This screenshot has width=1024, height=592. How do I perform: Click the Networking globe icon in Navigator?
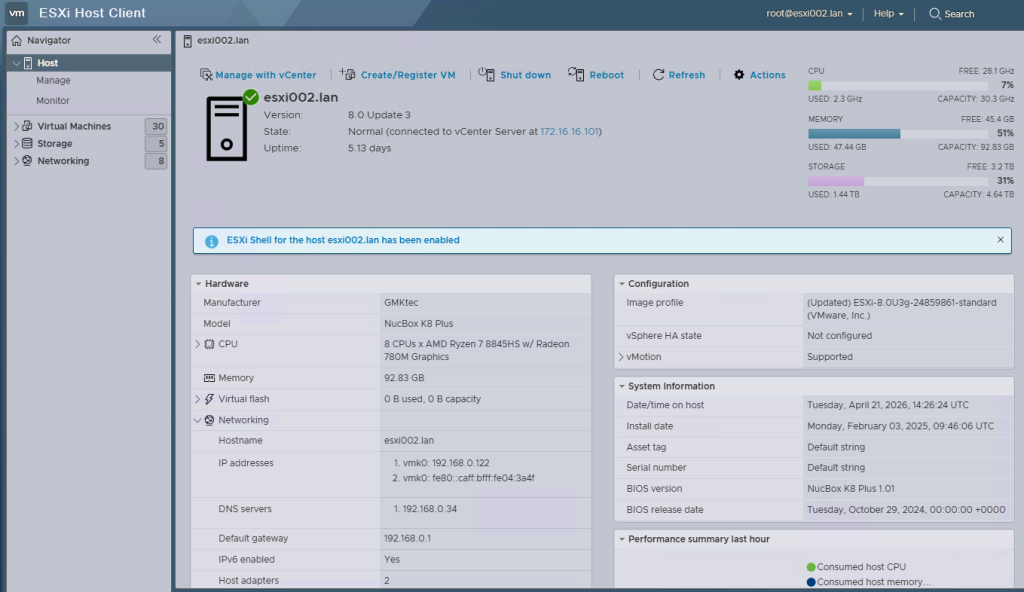27,161
